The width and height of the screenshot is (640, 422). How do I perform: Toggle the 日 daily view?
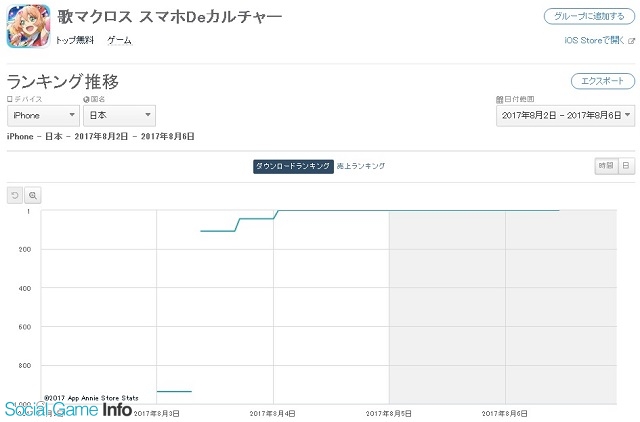[x=626, y=166]
